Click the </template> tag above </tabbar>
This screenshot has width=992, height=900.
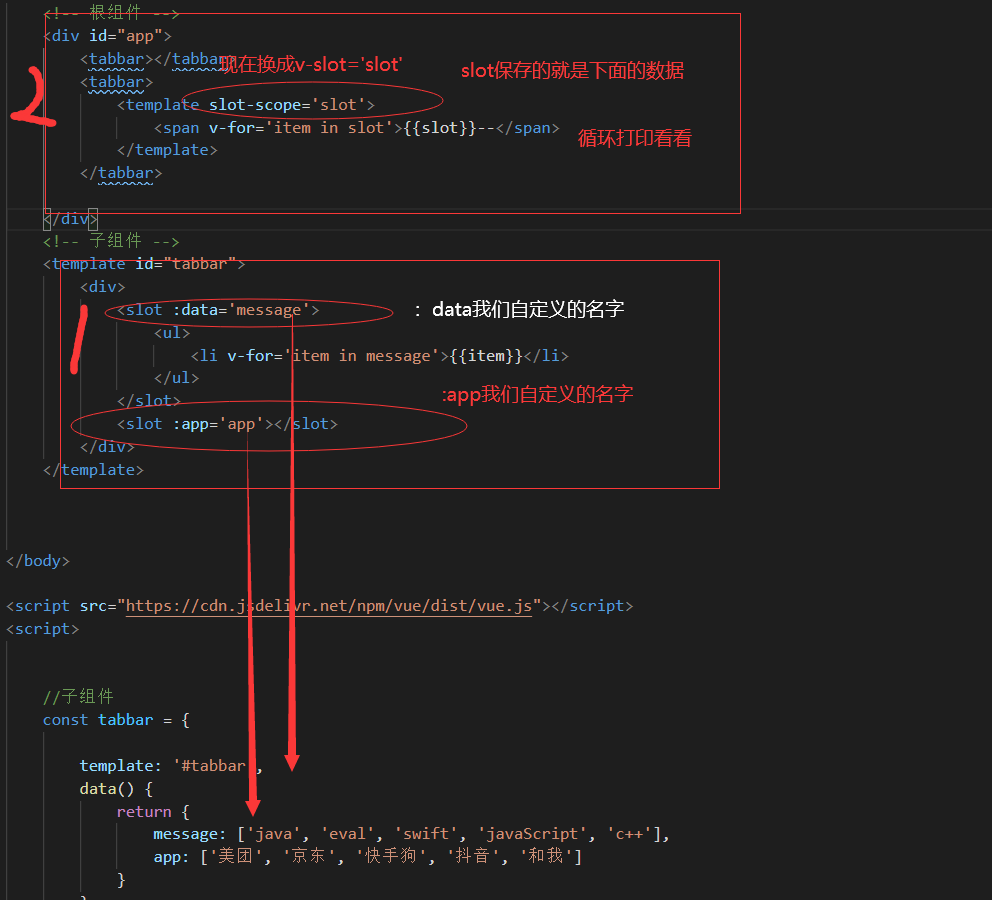[168, 150]
